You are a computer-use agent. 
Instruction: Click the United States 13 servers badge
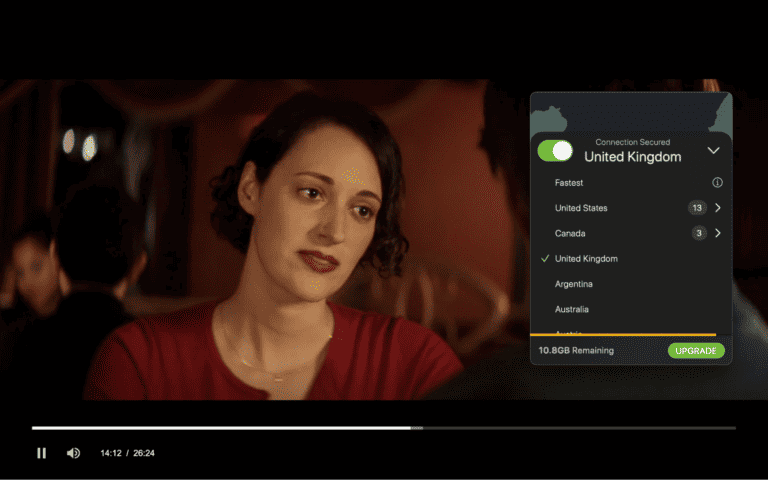click(x=697, y=208)
